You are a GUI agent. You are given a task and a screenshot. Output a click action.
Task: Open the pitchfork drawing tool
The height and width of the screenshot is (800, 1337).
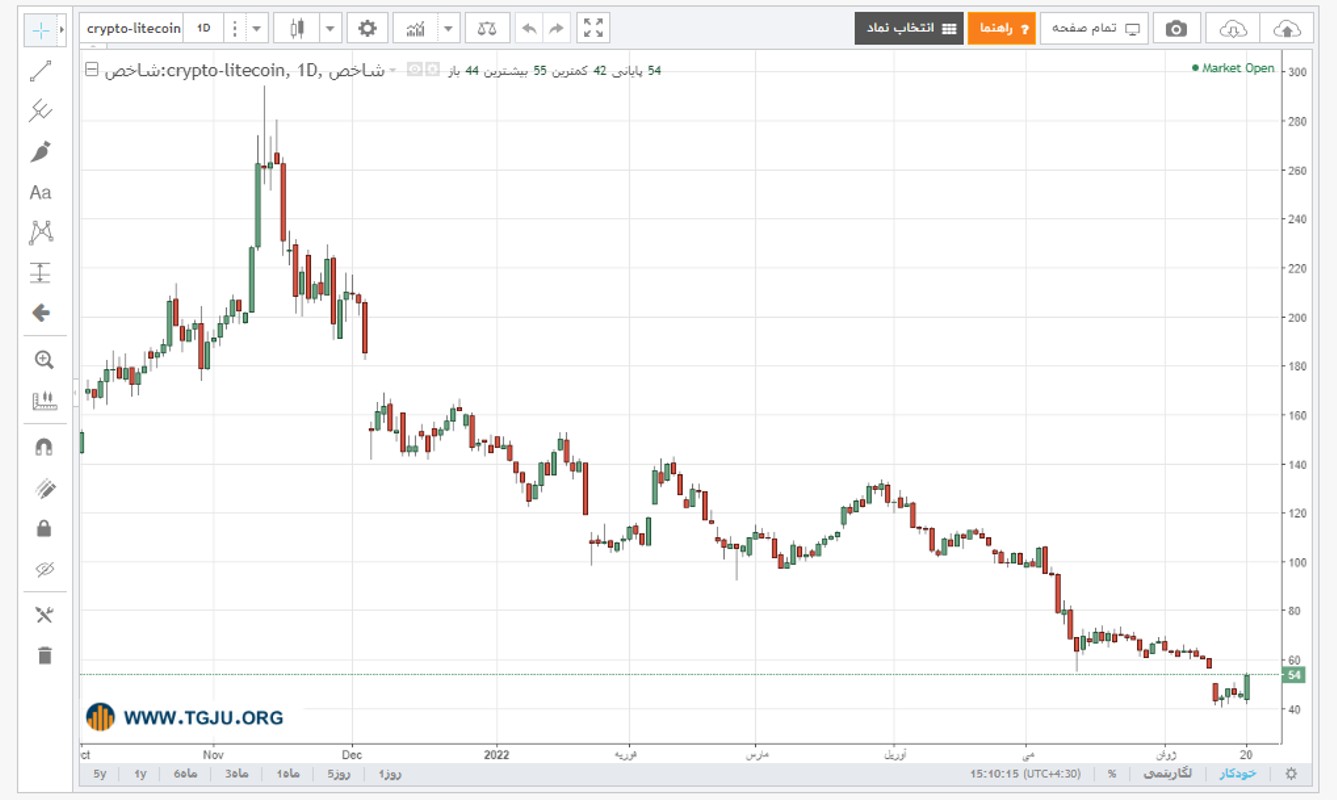pos(41,111)
